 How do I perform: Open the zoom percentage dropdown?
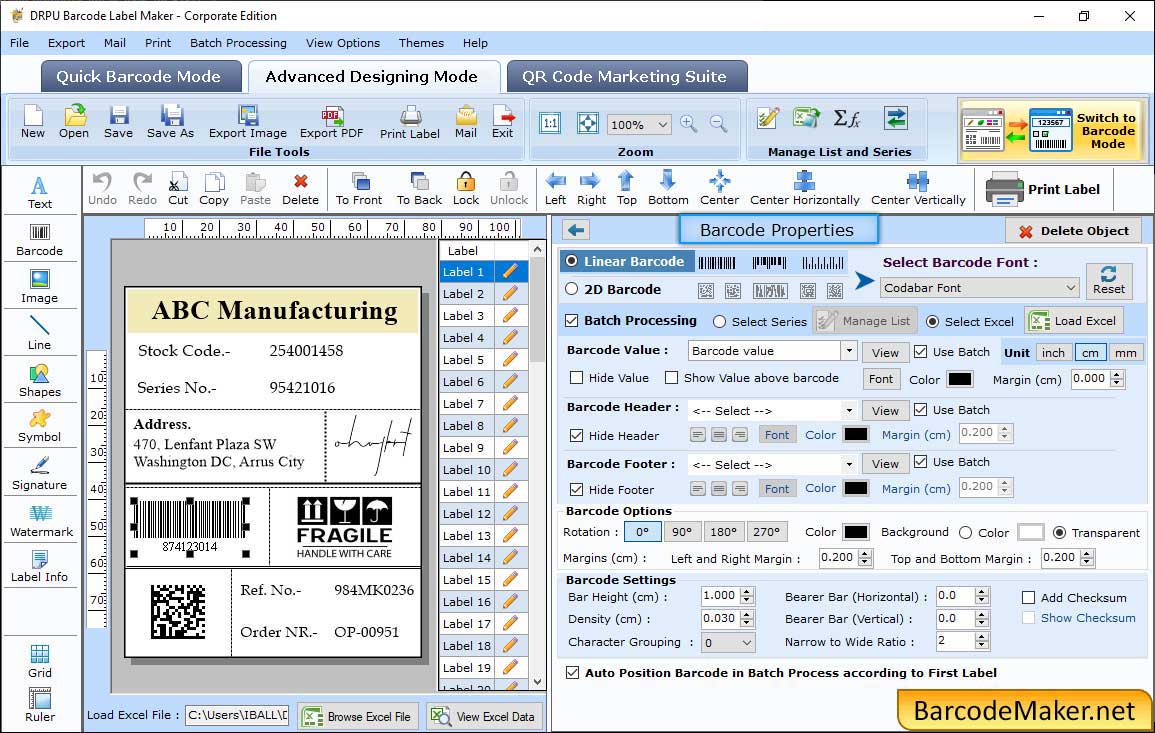(638, 124)
